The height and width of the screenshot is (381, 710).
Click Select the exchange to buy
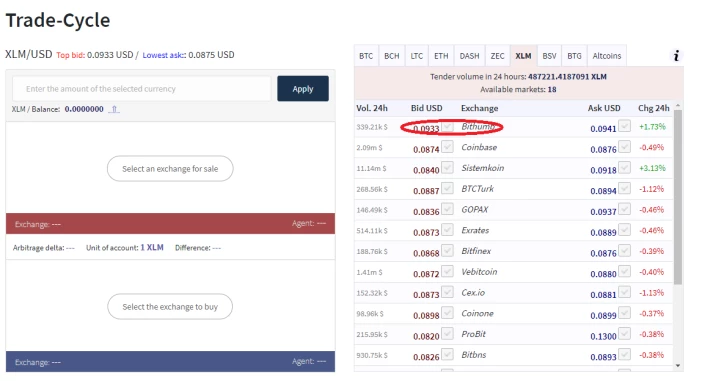click(170, 307)
